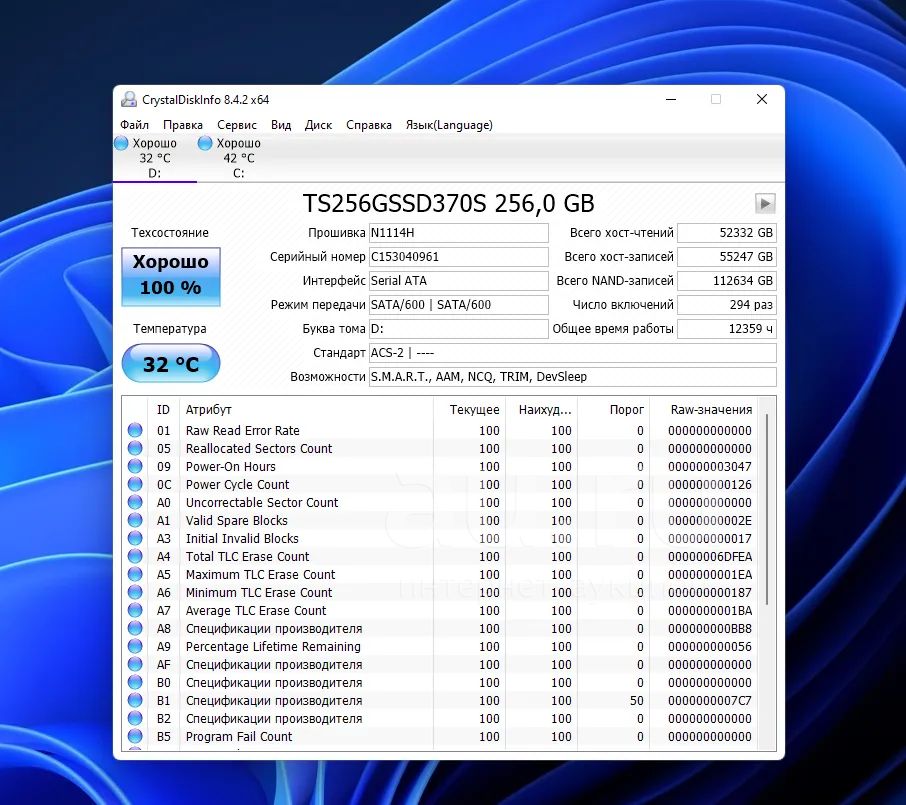
Task: Click status orb for Valid Spare Blocks
Action: pyautogui.click(x=135, y=520)
